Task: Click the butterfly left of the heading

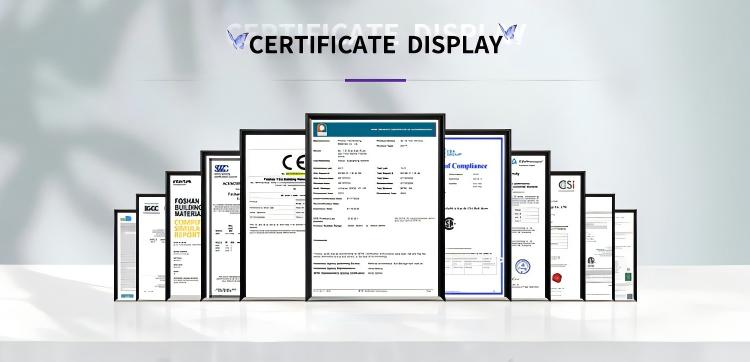Action: coord(238,39)
